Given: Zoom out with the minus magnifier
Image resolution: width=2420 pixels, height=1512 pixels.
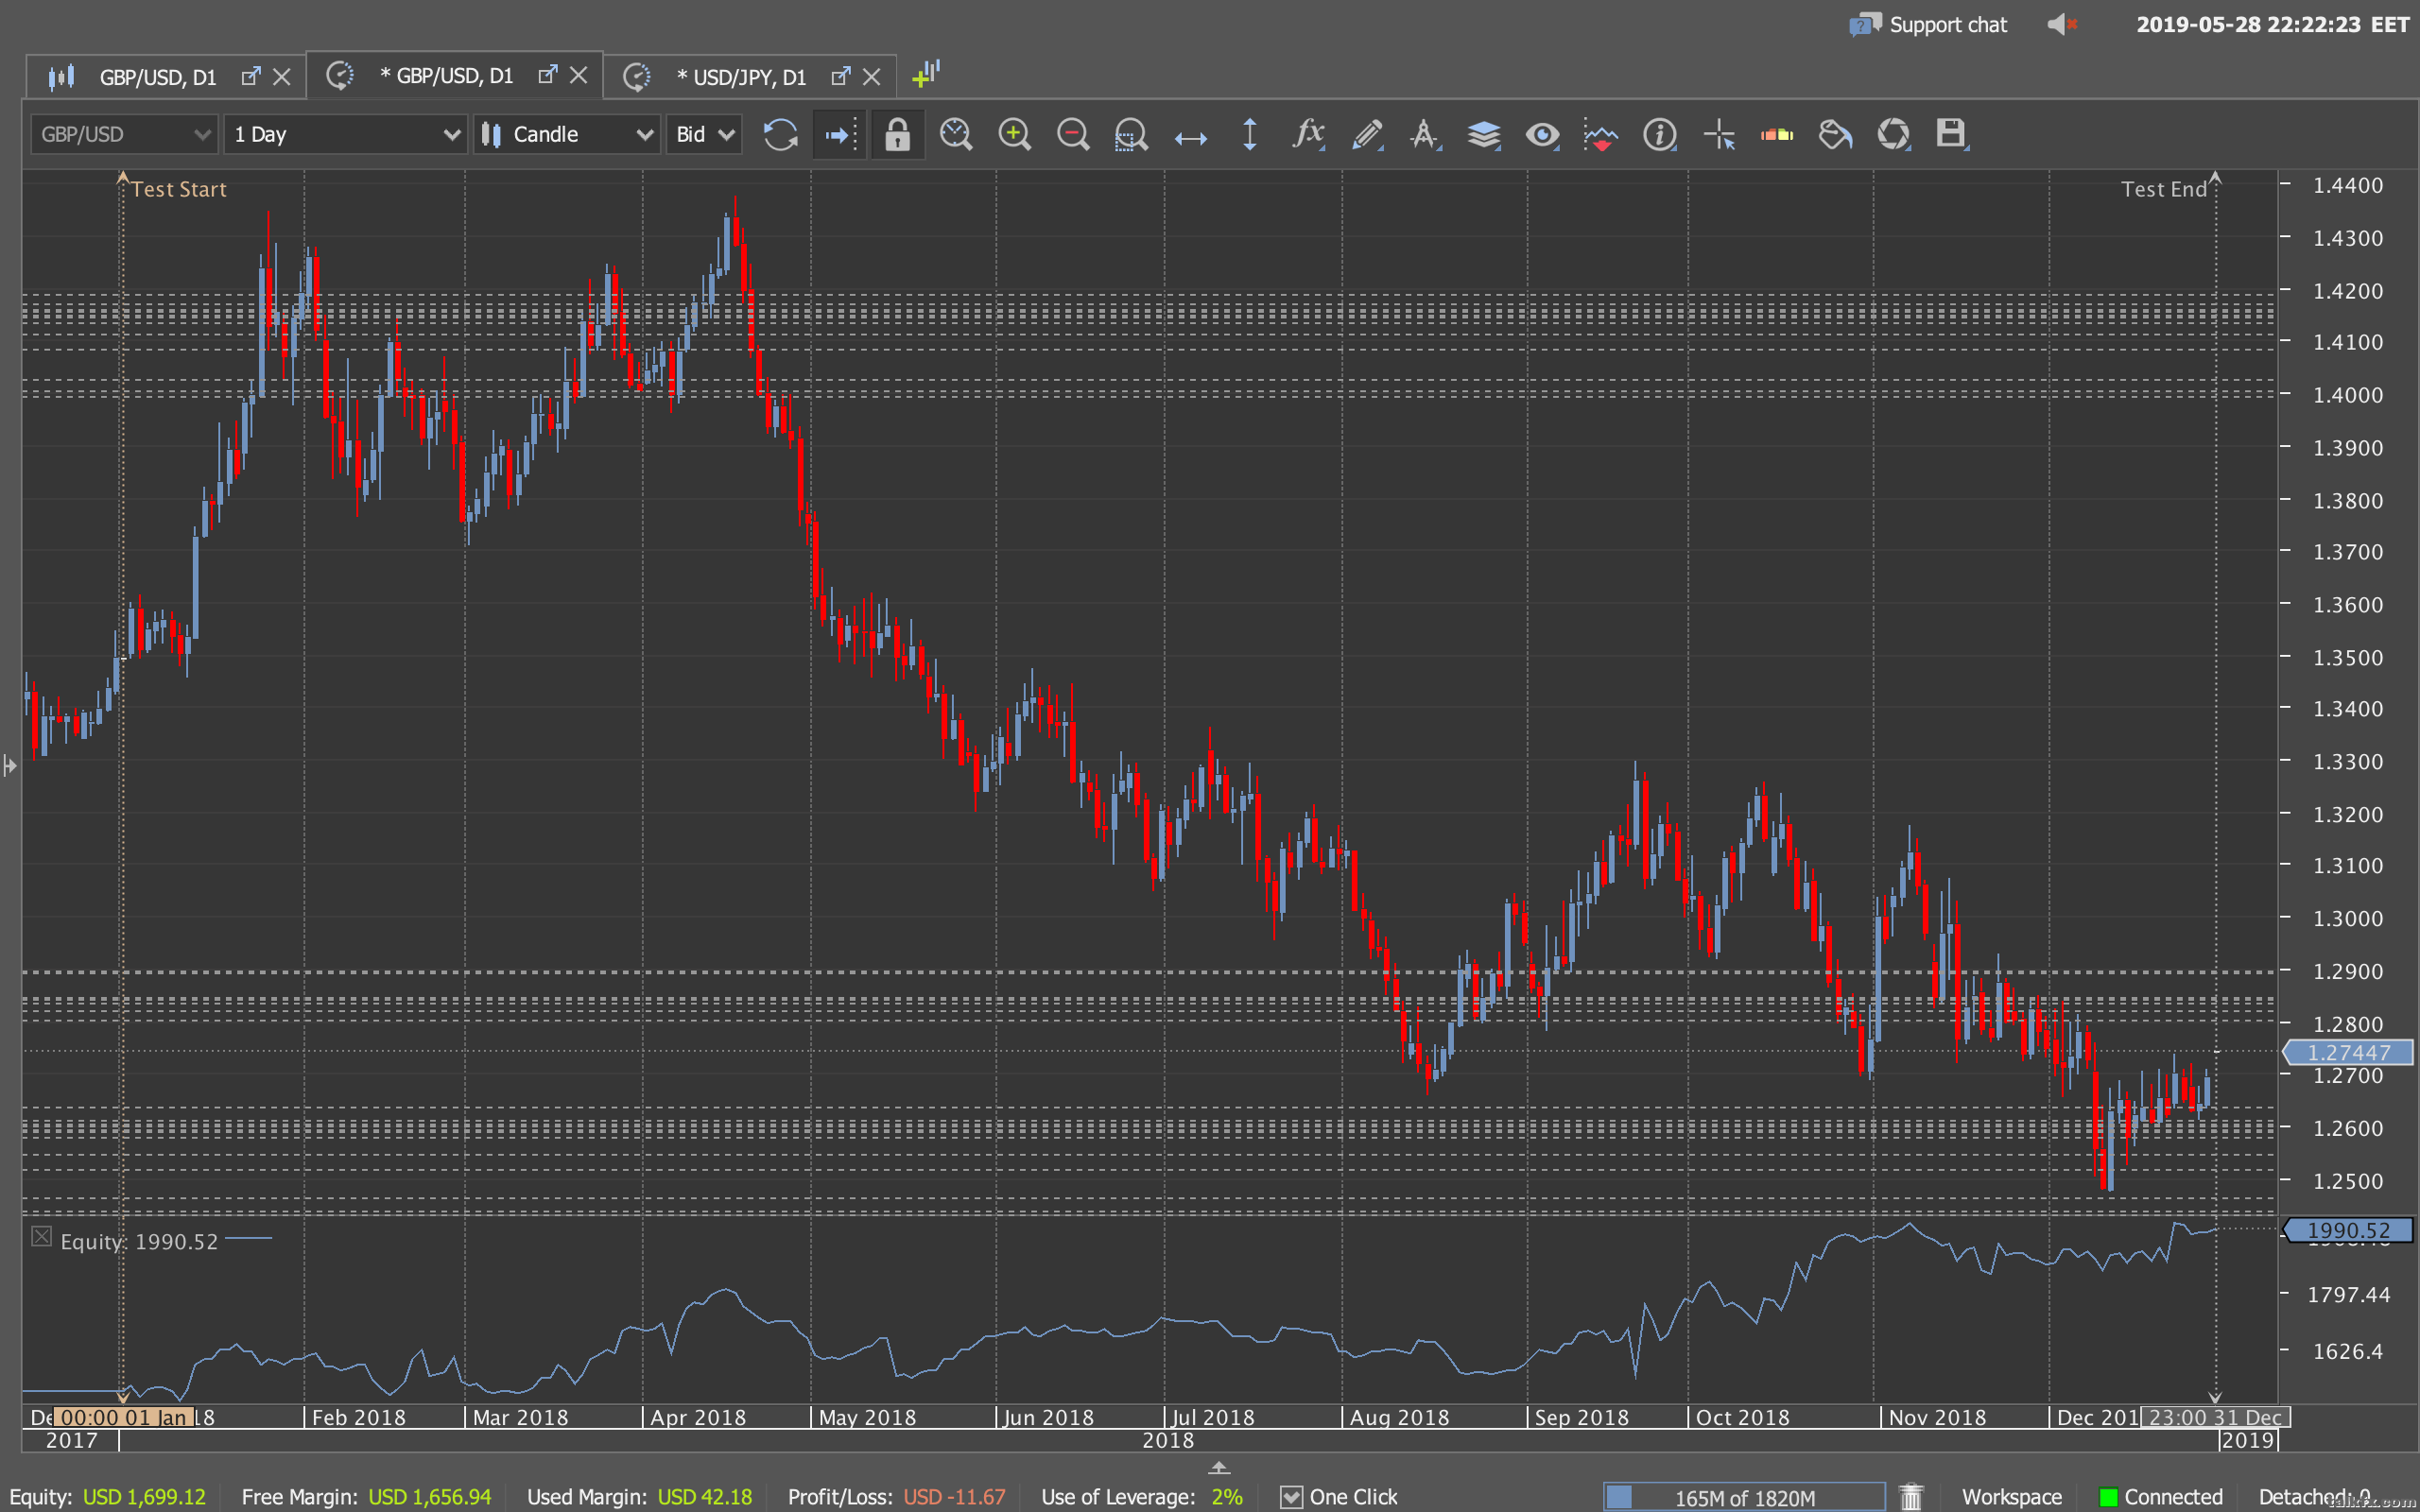Looking at the screenshot, I should click(x=1073, y=134).
